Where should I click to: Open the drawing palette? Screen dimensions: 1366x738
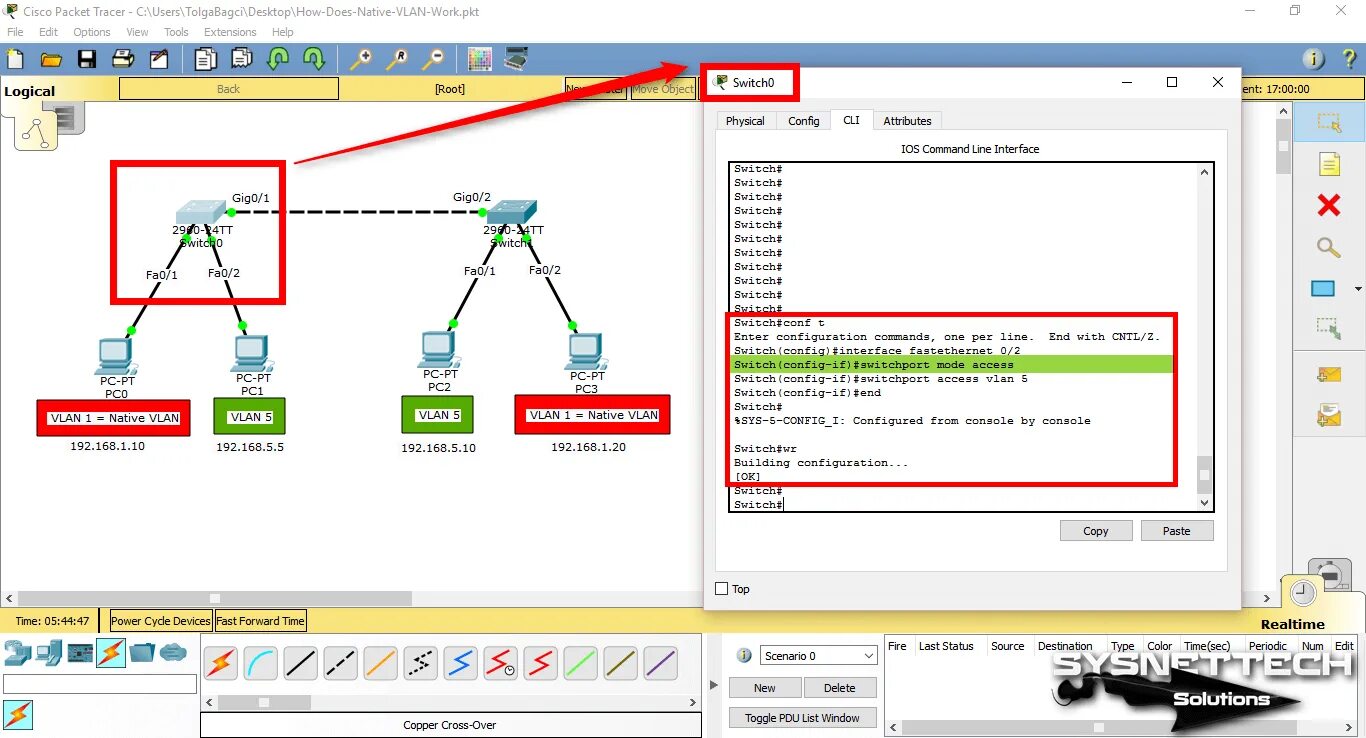(480, 59)
